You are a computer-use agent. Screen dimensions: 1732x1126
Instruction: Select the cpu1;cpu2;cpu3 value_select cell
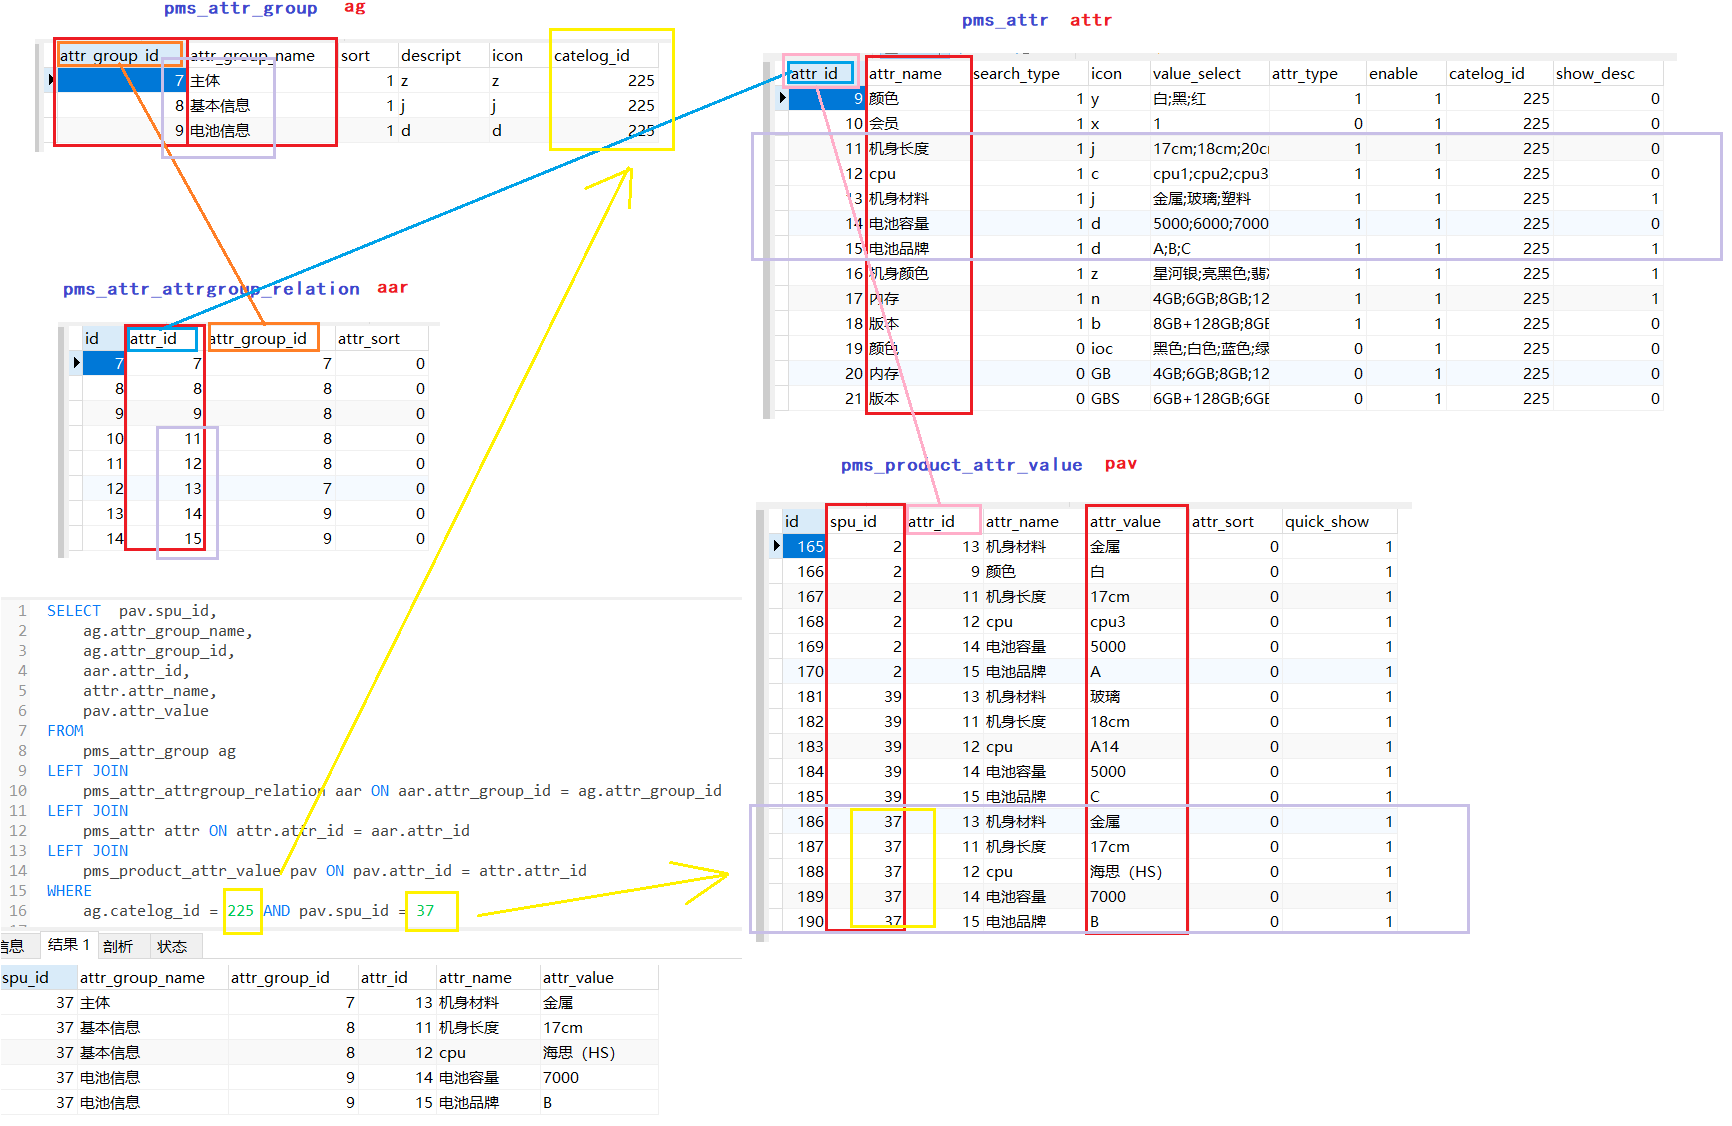point(1209,173)
